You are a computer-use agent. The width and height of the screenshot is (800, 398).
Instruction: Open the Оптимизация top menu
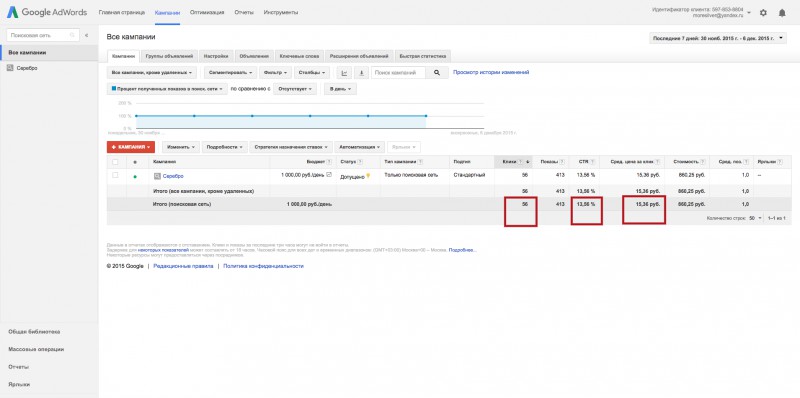pos(207,12)
